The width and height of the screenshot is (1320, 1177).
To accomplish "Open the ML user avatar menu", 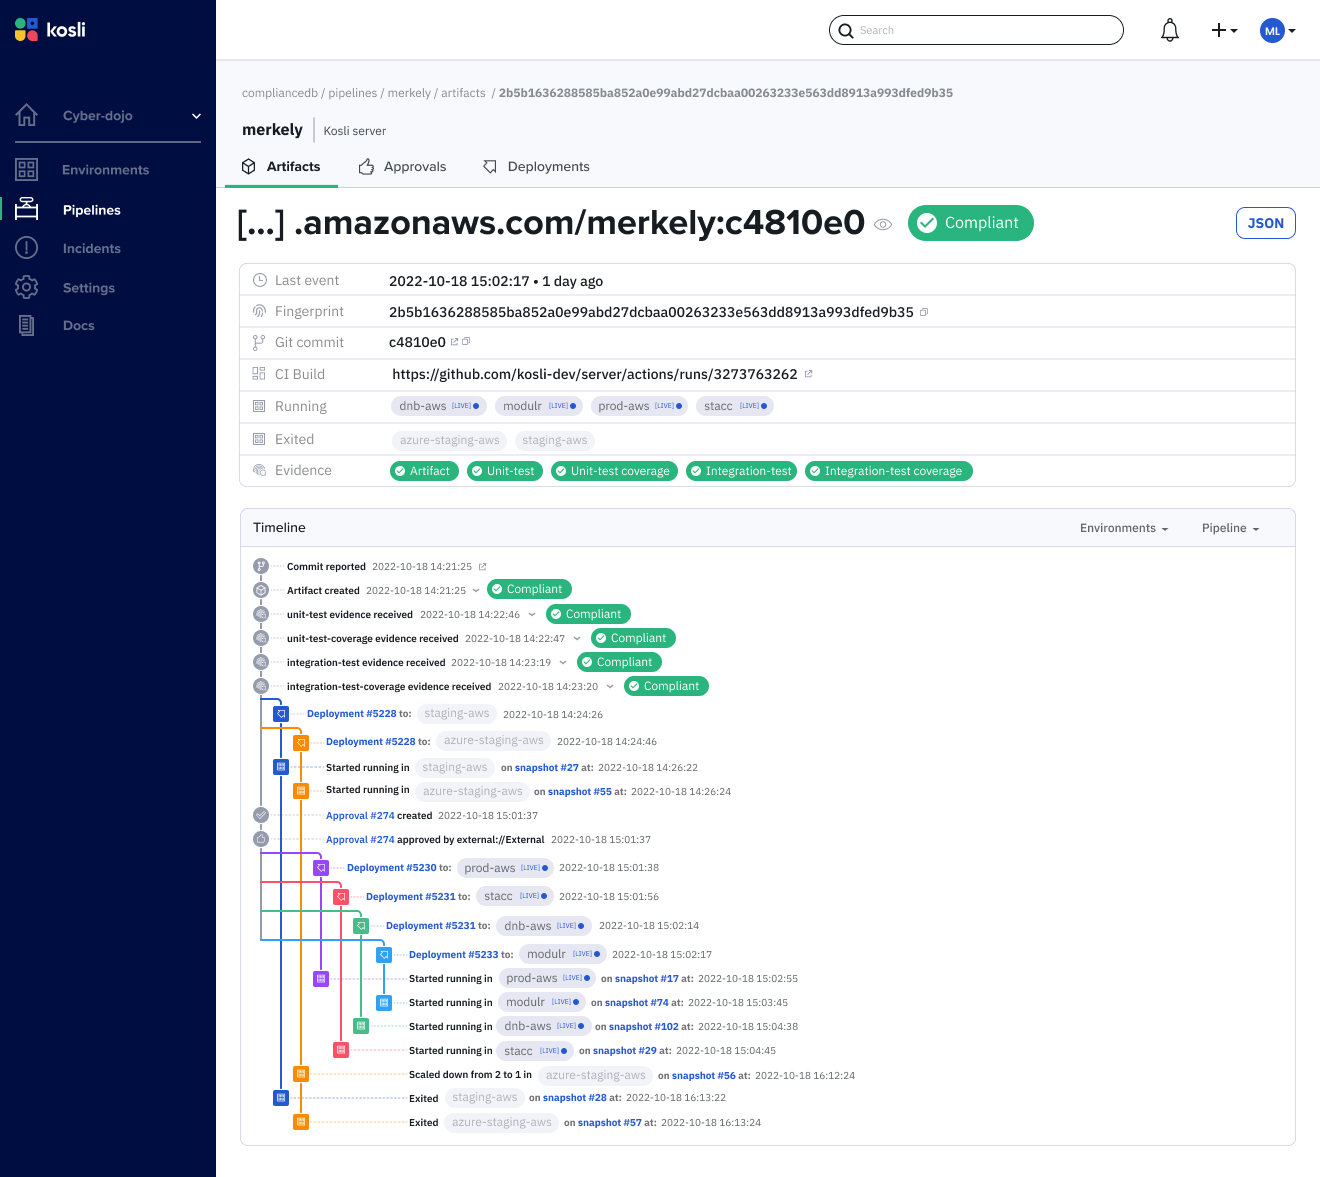I will (x=1277, y=31).
